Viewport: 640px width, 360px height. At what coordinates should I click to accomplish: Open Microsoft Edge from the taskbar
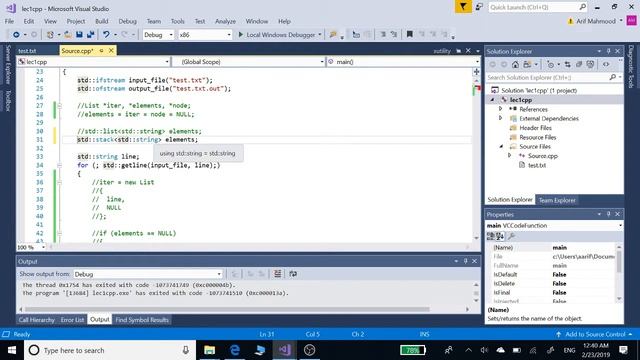(x=235, y=350)
